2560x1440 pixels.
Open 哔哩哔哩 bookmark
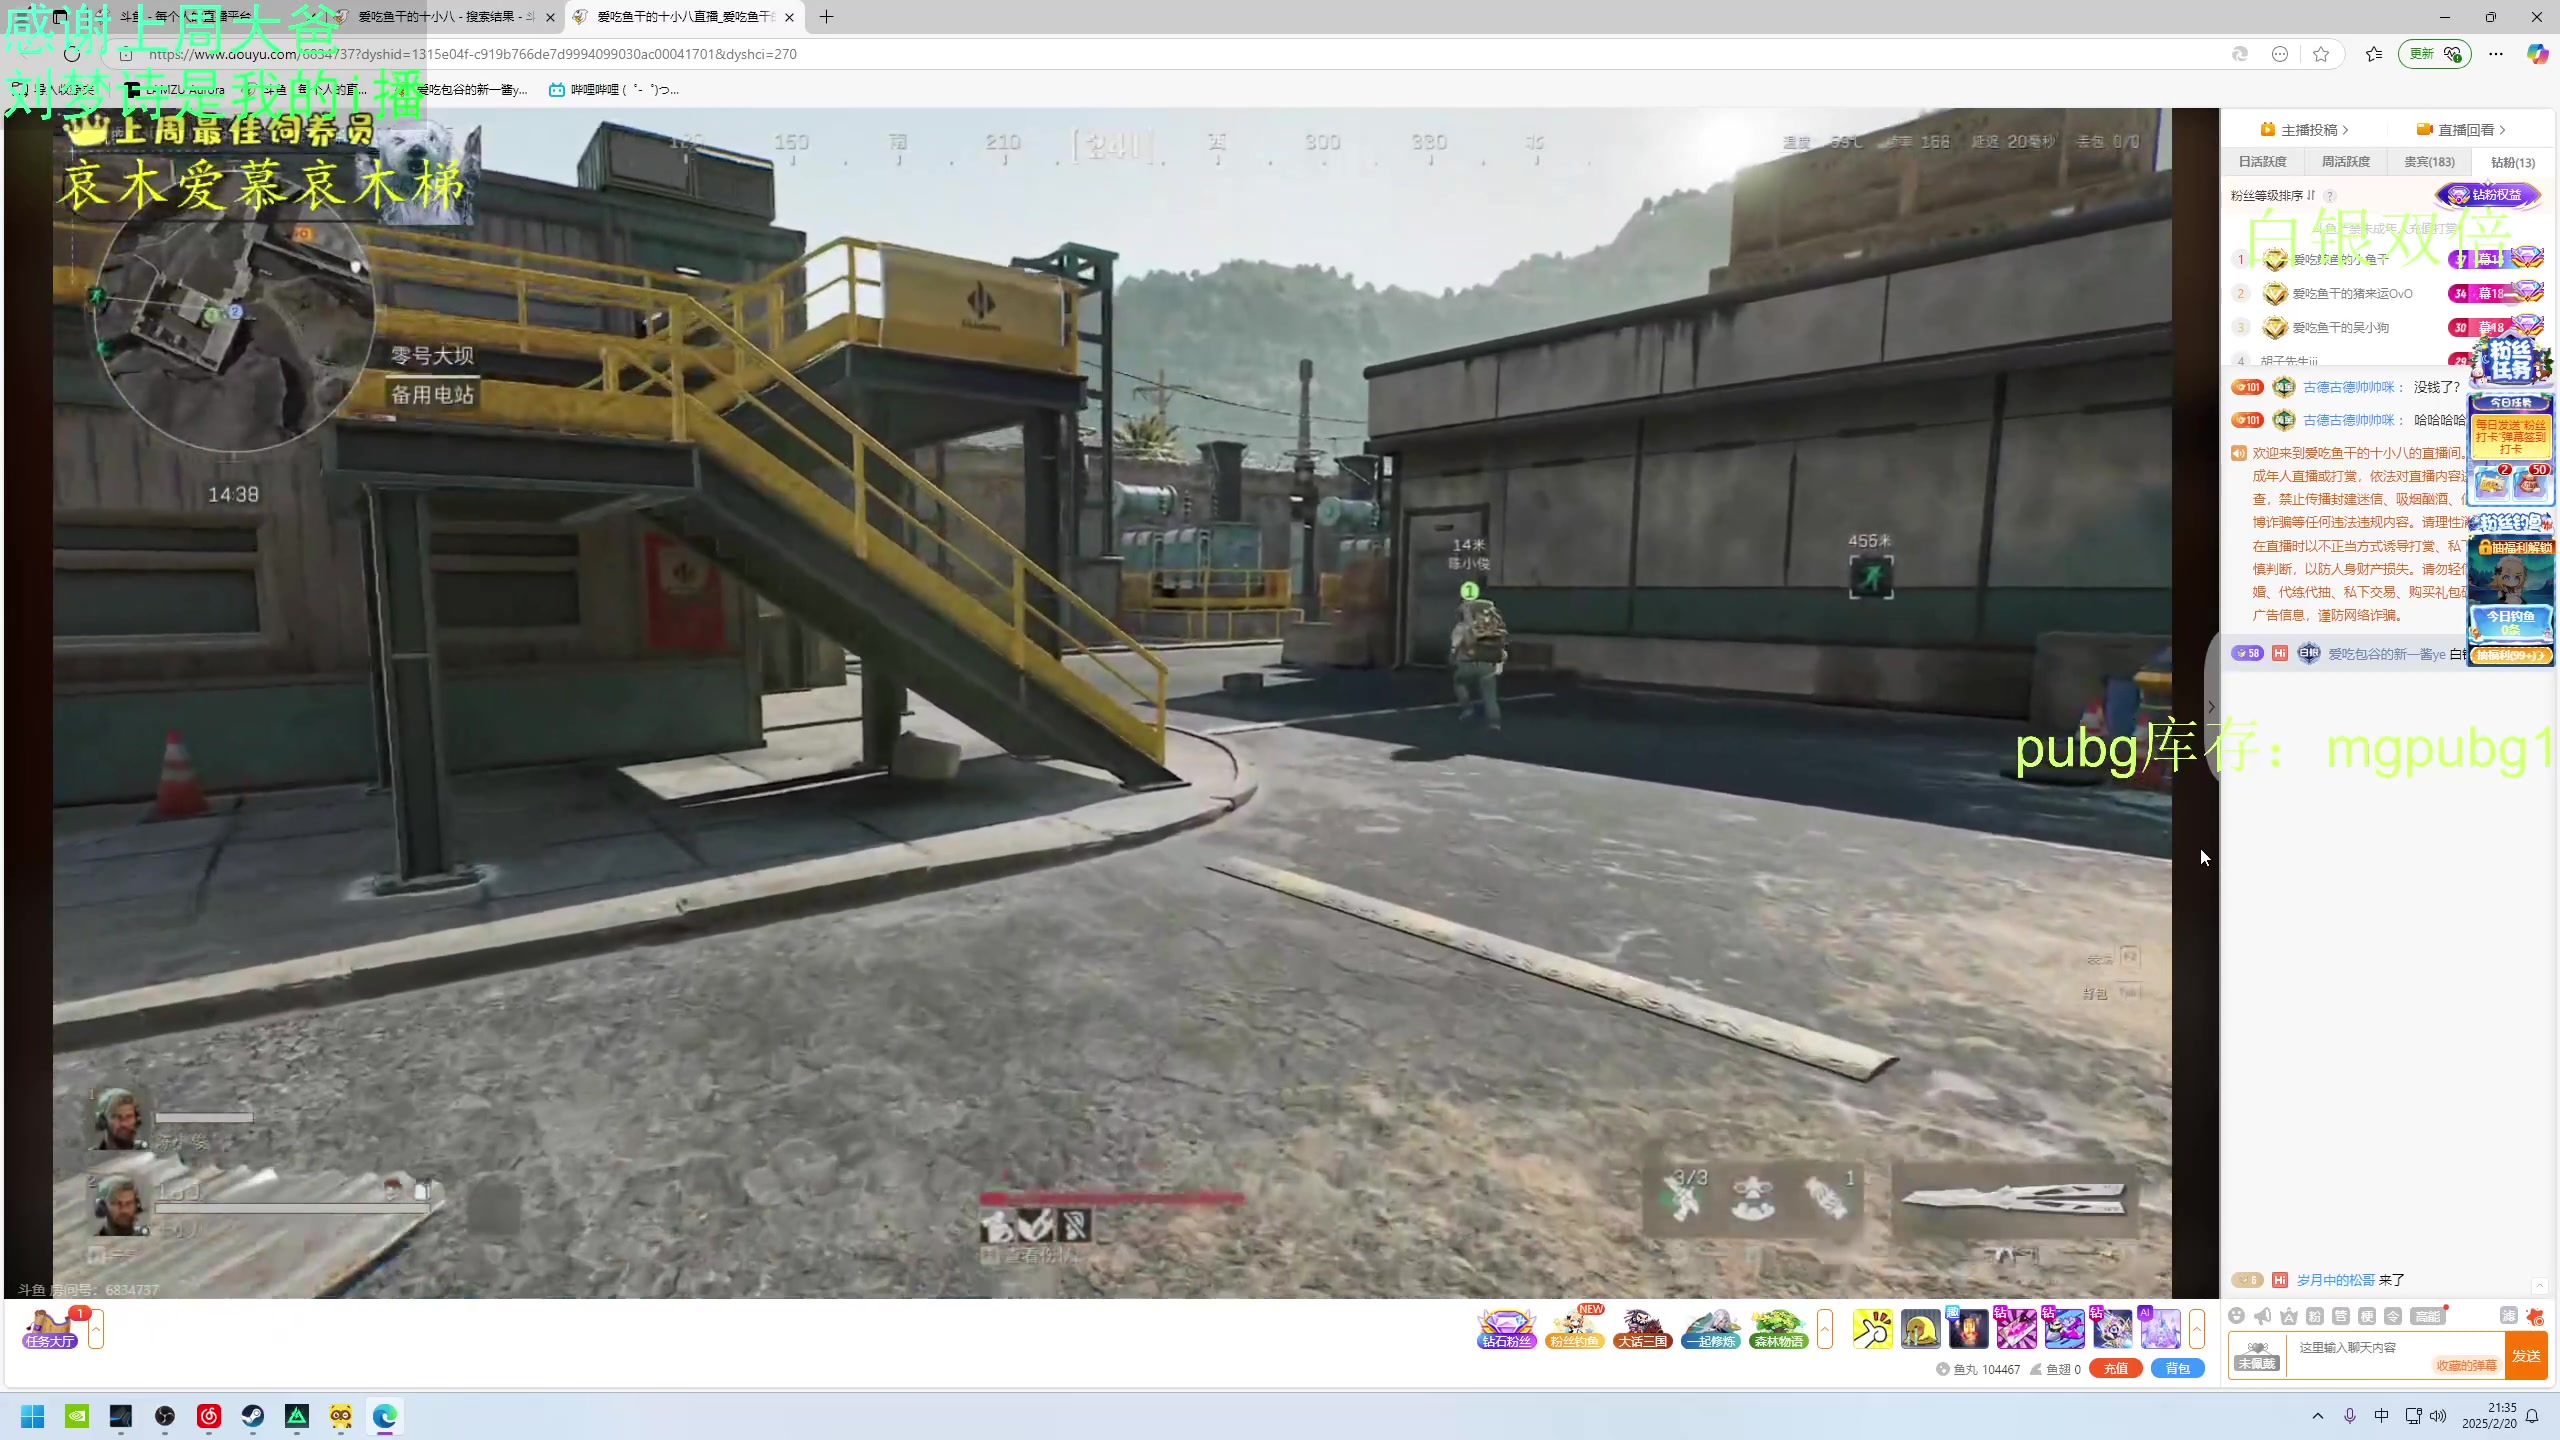(614, 90)
